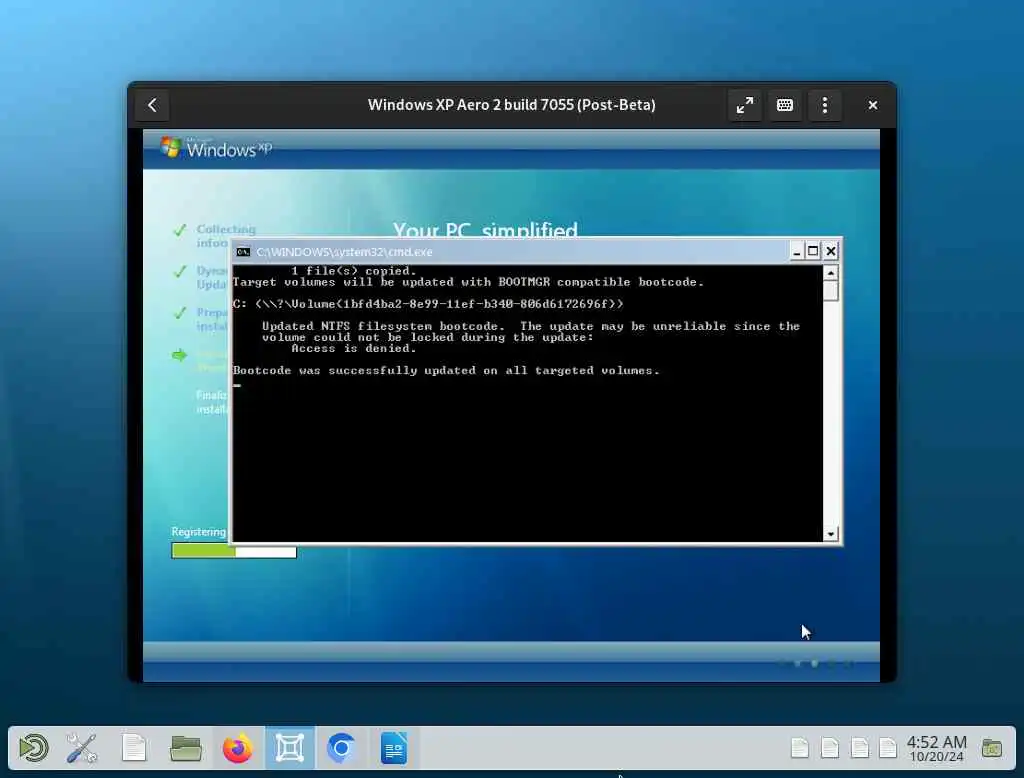This screenshot has height=778, width=1024.
Task: Open the blank document icon in taskbar
Action: 134,748
